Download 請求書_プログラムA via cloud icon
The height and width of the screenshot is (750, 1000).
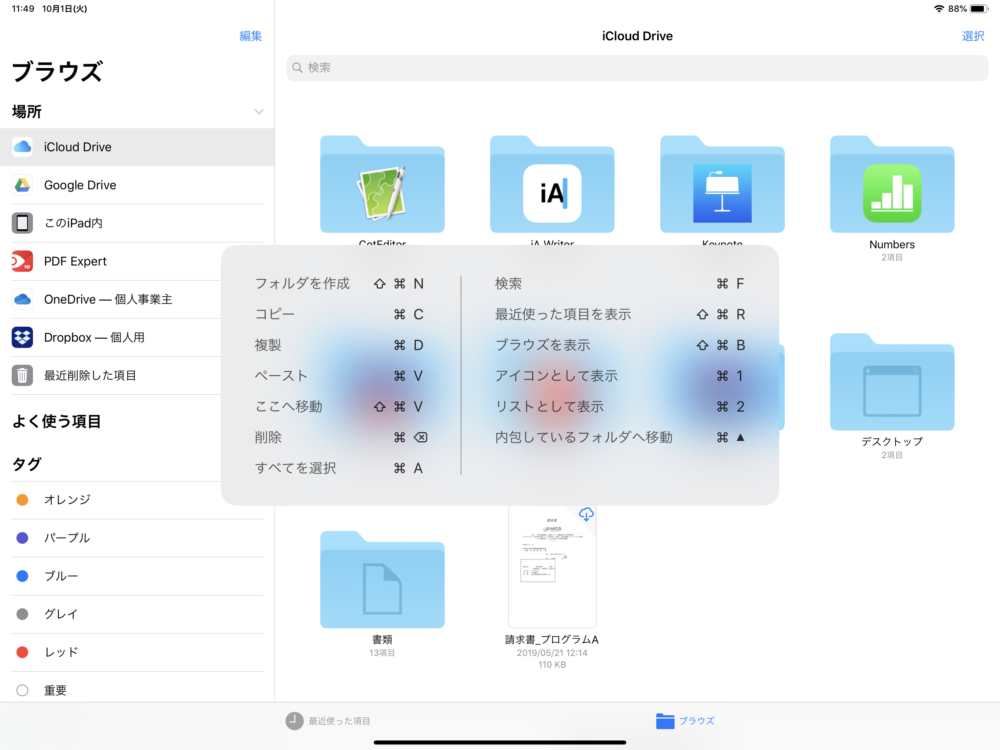point(586,514)
